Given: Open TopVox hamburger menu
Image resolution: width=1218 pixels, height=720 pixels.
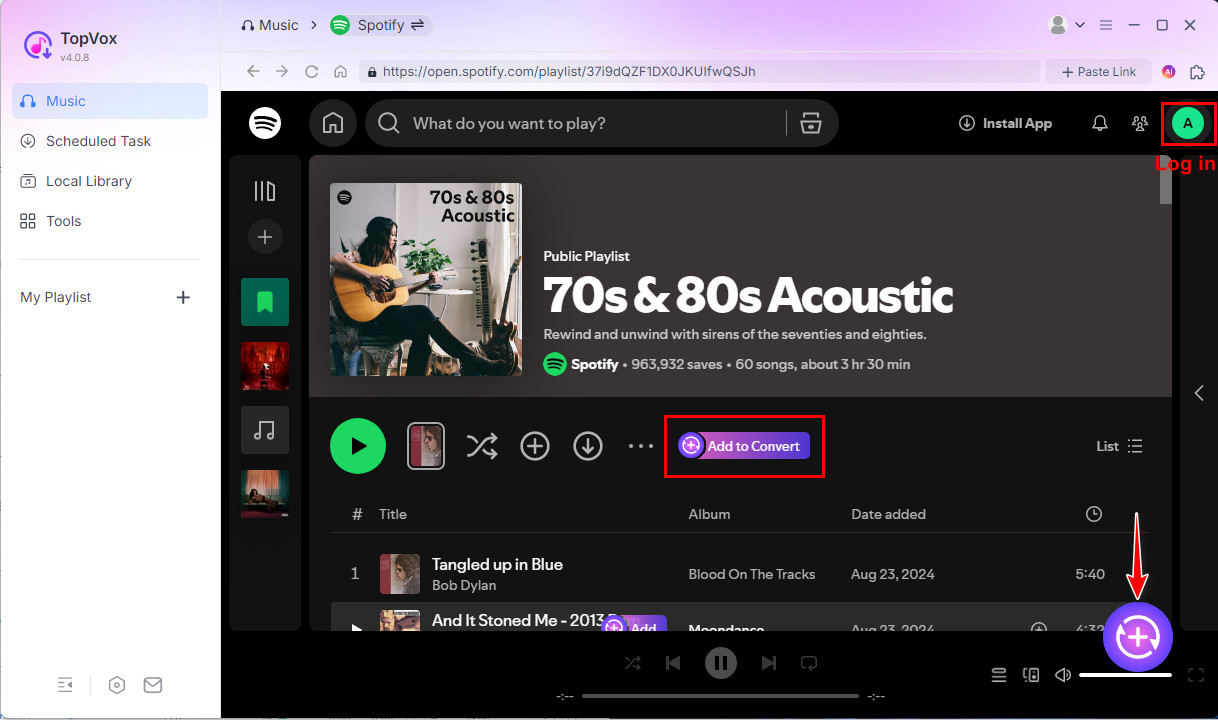Looking at the screenshot, I should [x=1106, y=24].
